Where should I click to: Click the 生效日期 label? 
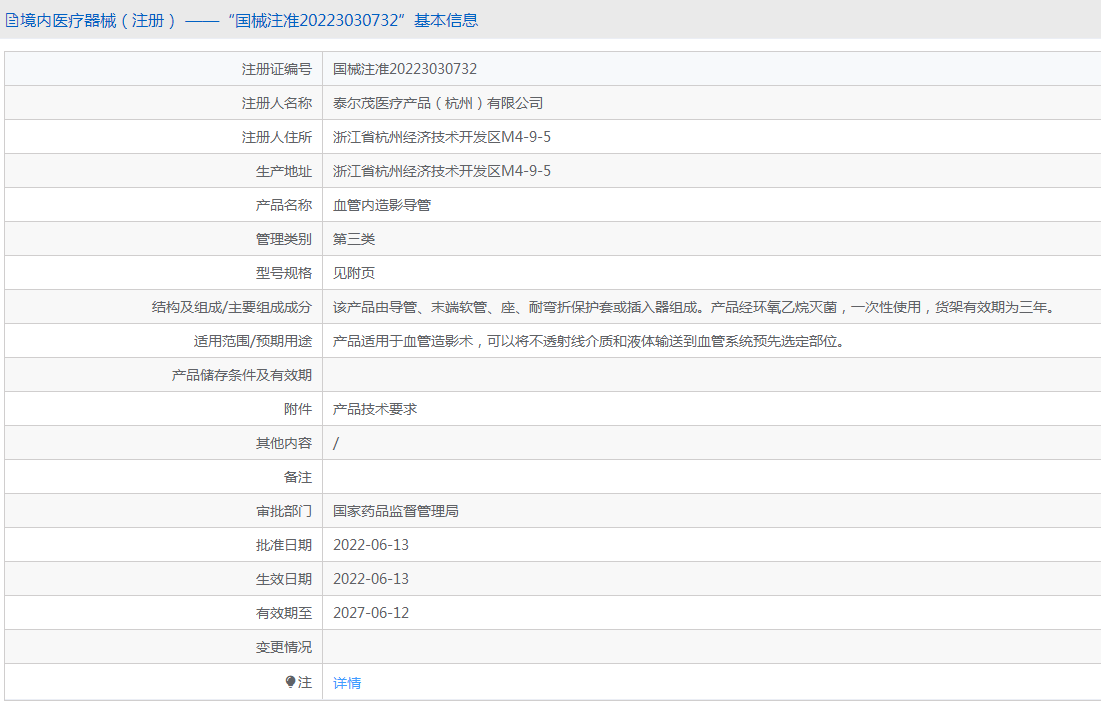(284, 579)
